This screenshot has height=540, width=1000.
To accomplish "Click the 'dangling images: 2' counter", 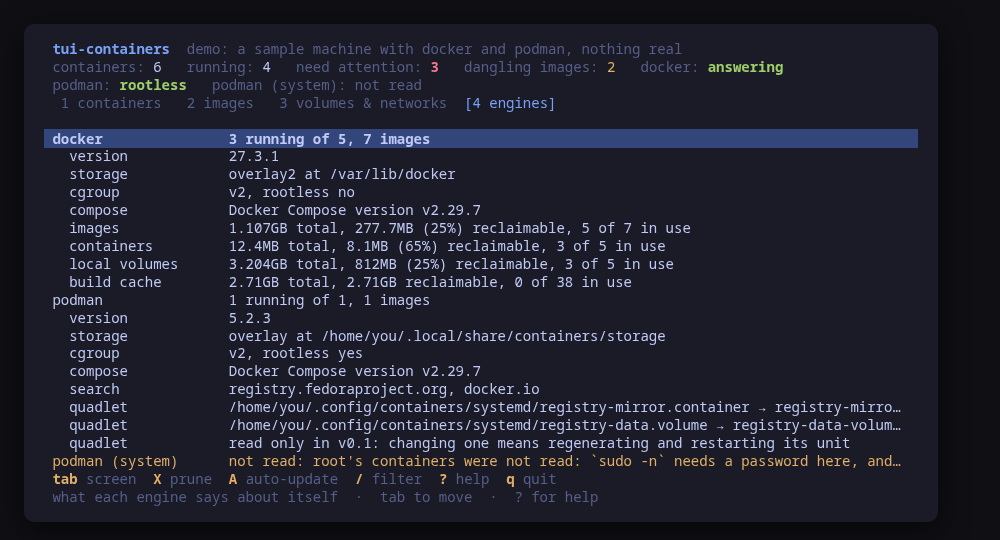I will [540, 68].
